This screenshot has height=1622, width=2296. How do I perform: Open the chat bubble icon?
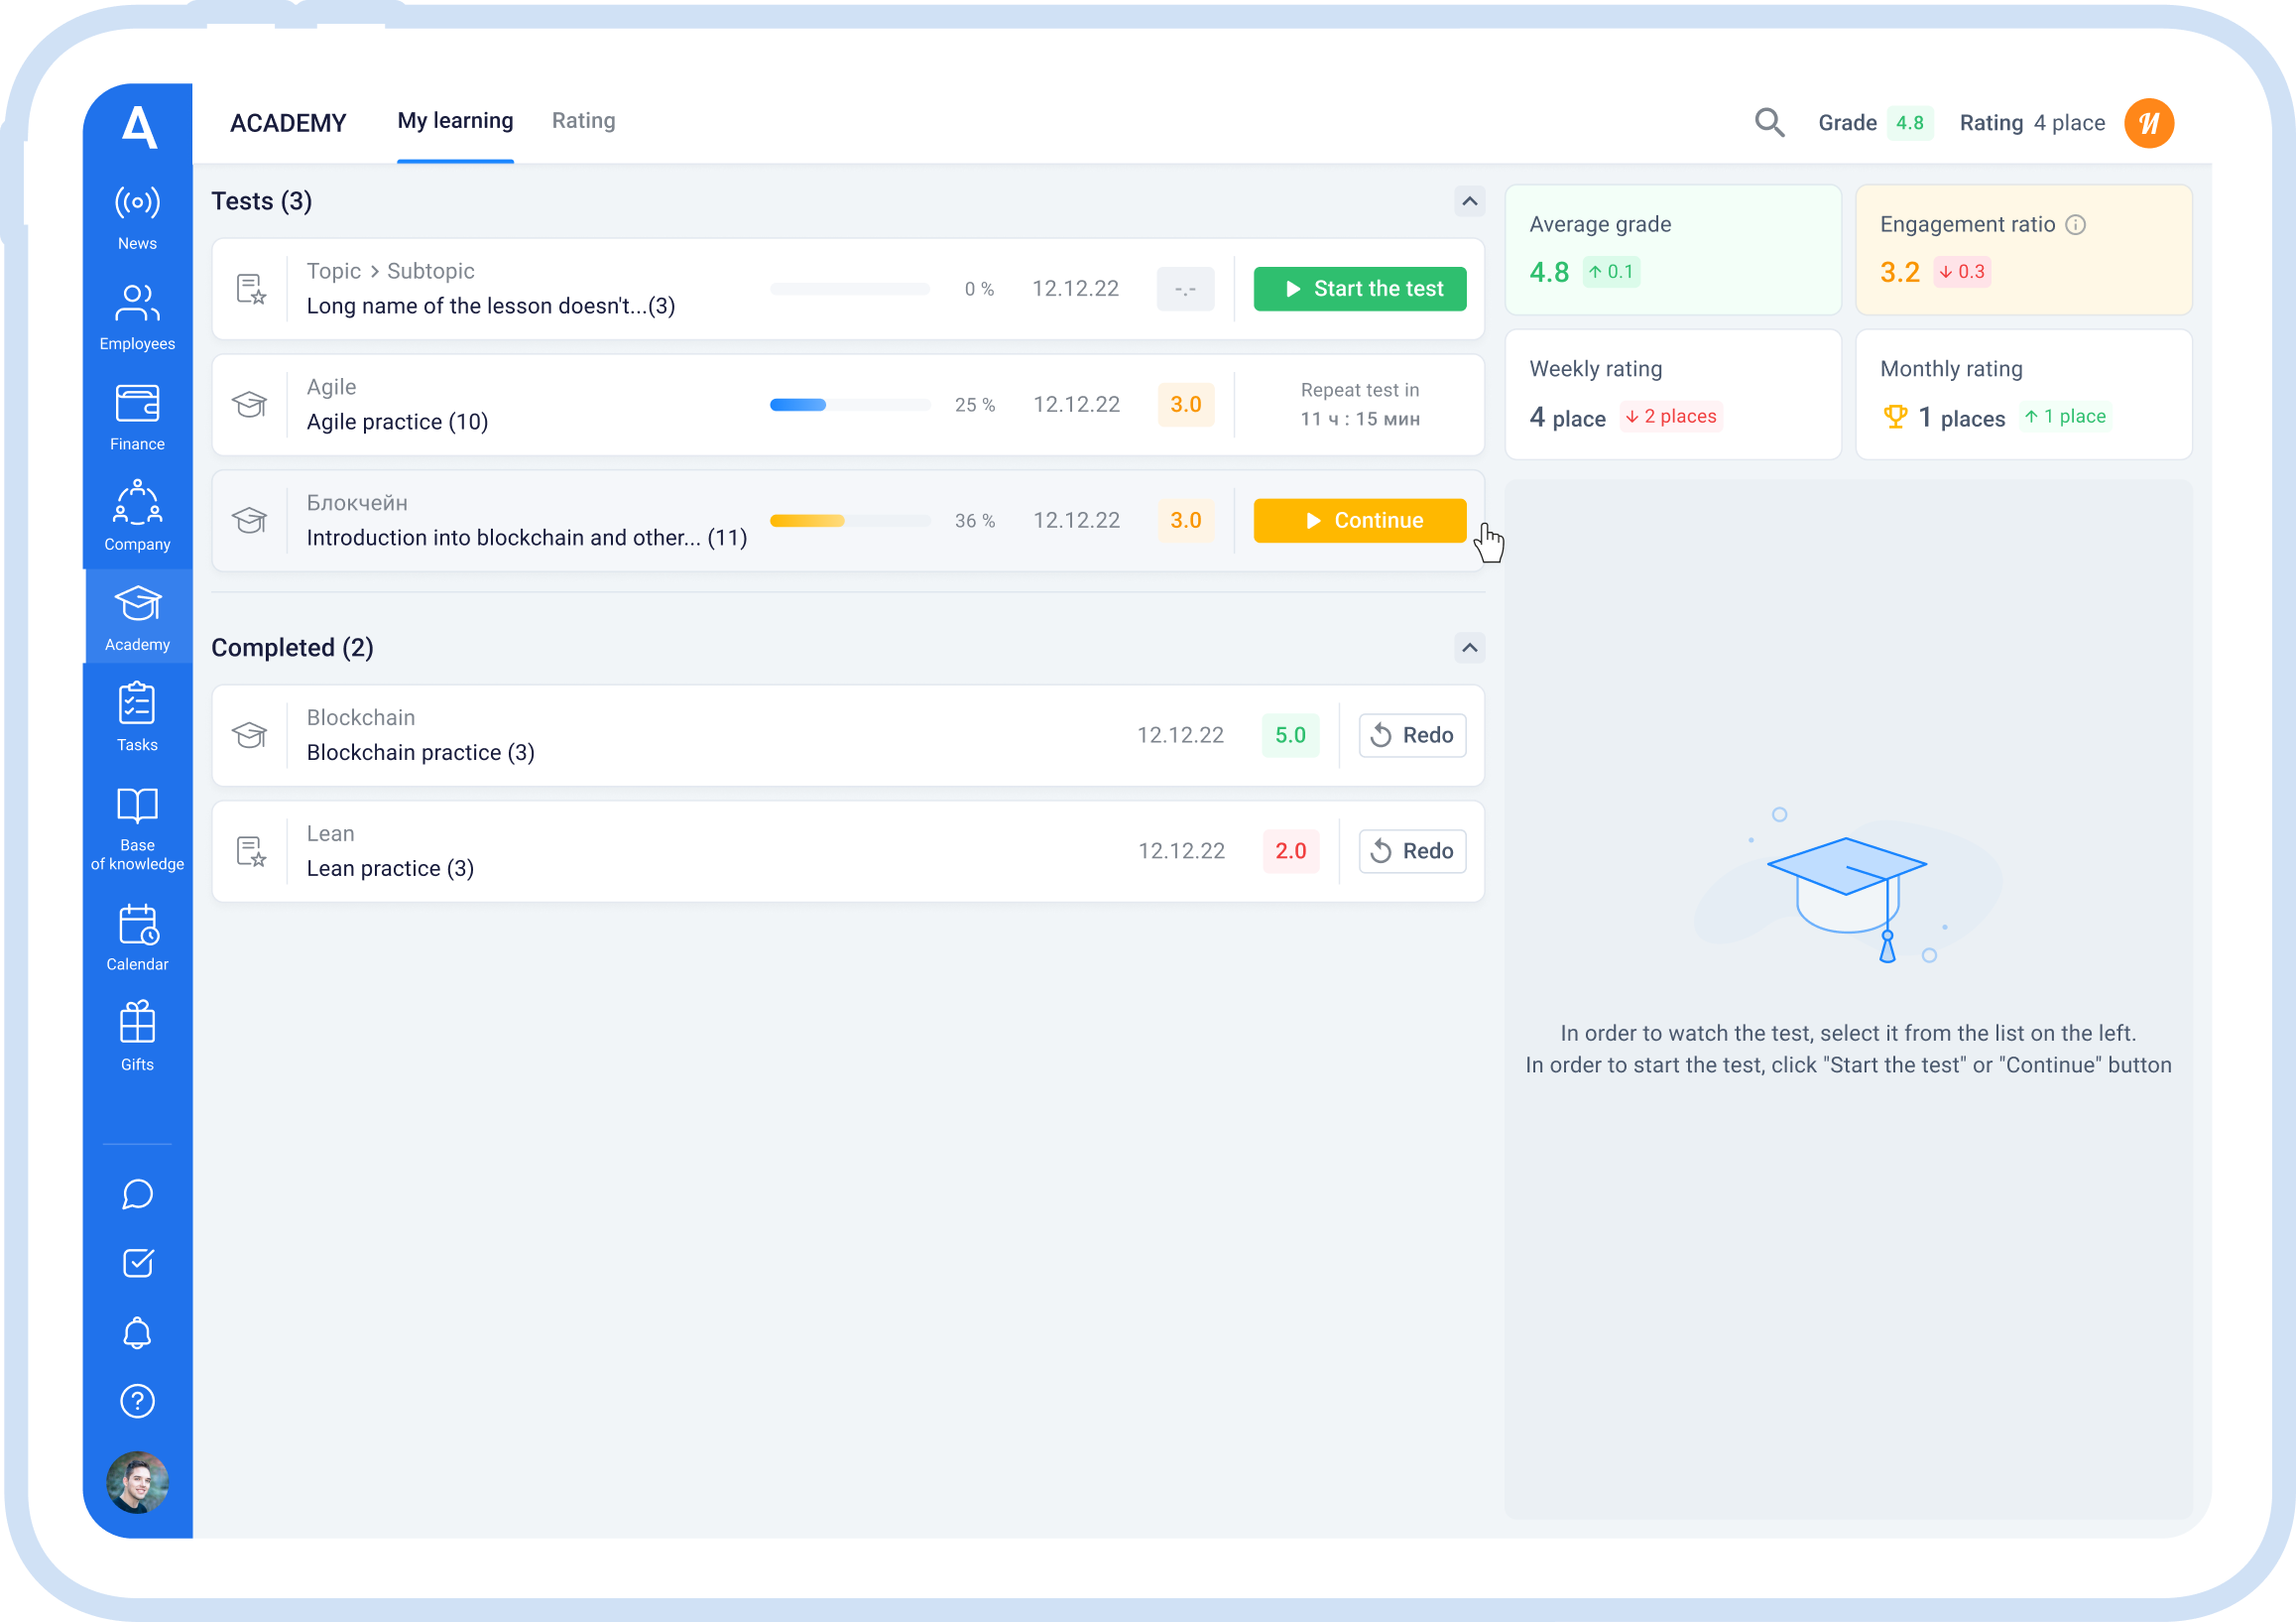(x=137, y=1194)
